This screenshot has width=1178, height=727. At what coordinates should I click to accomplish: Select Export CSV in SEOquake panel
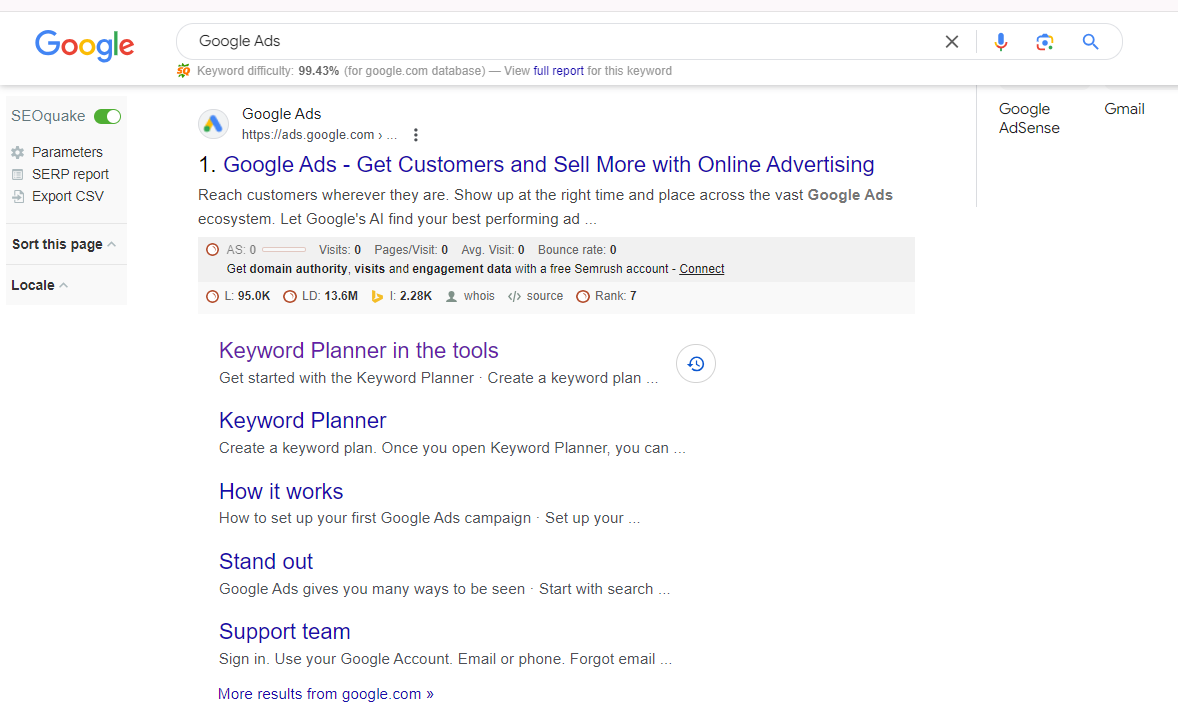click(67, 197)
